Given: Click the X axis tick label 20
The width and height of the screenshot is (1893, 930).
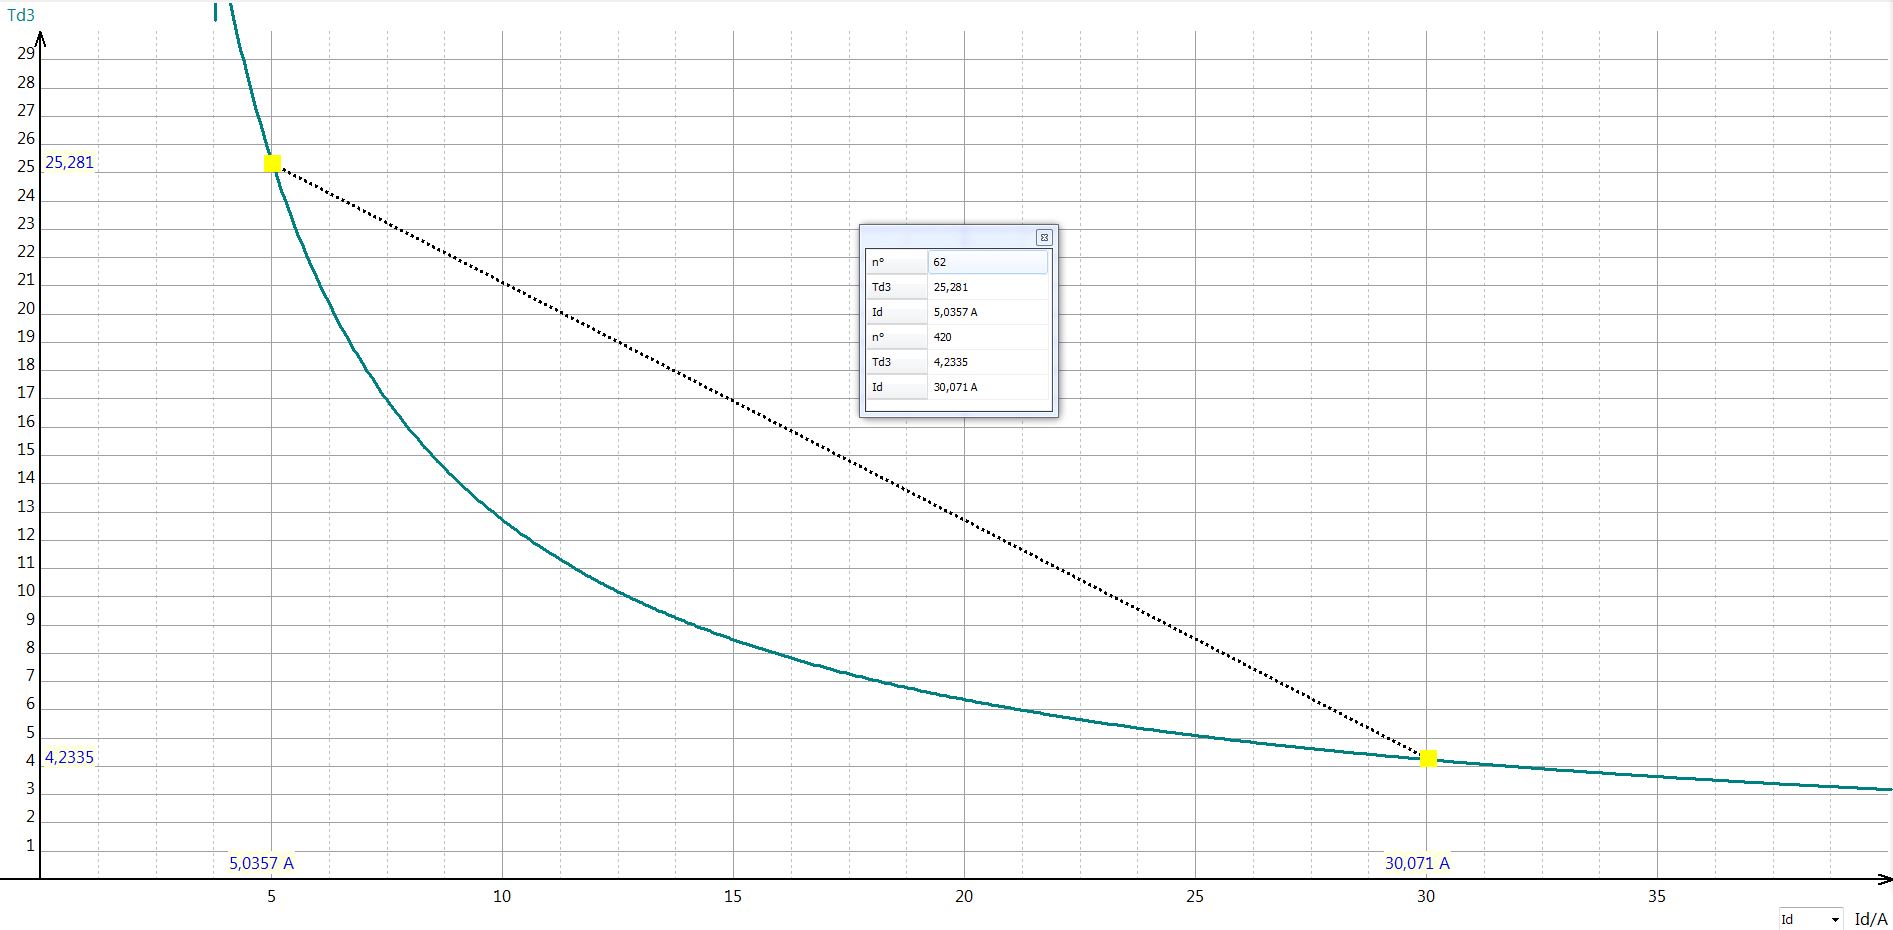Looking at the screenshot, I should 964,896.
